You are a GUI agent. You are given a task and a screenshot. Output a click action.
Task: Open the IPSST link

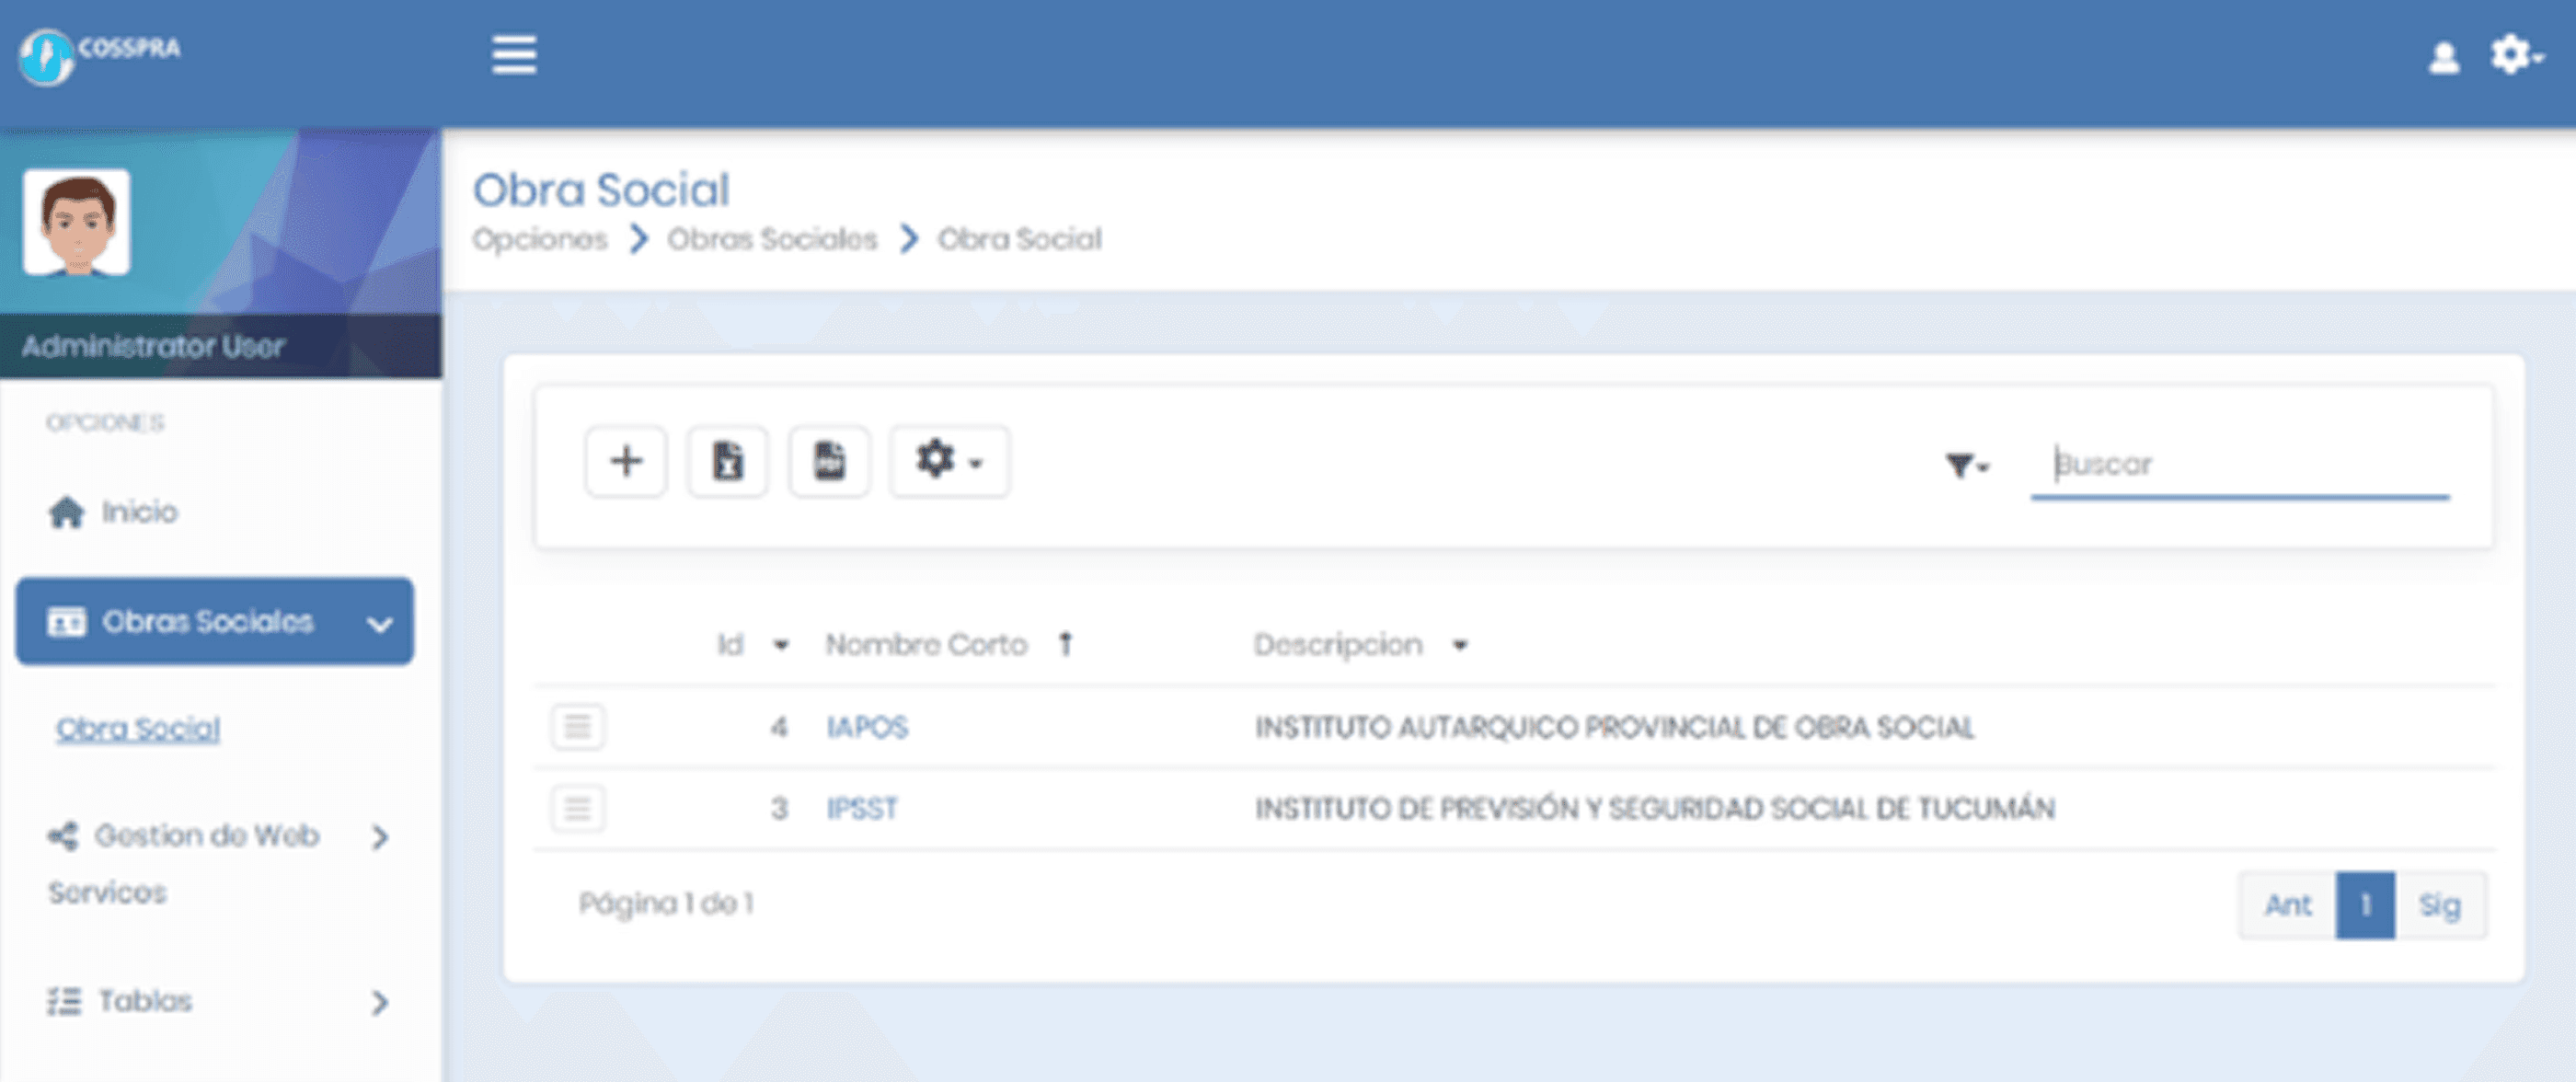[x=861, y=808]
